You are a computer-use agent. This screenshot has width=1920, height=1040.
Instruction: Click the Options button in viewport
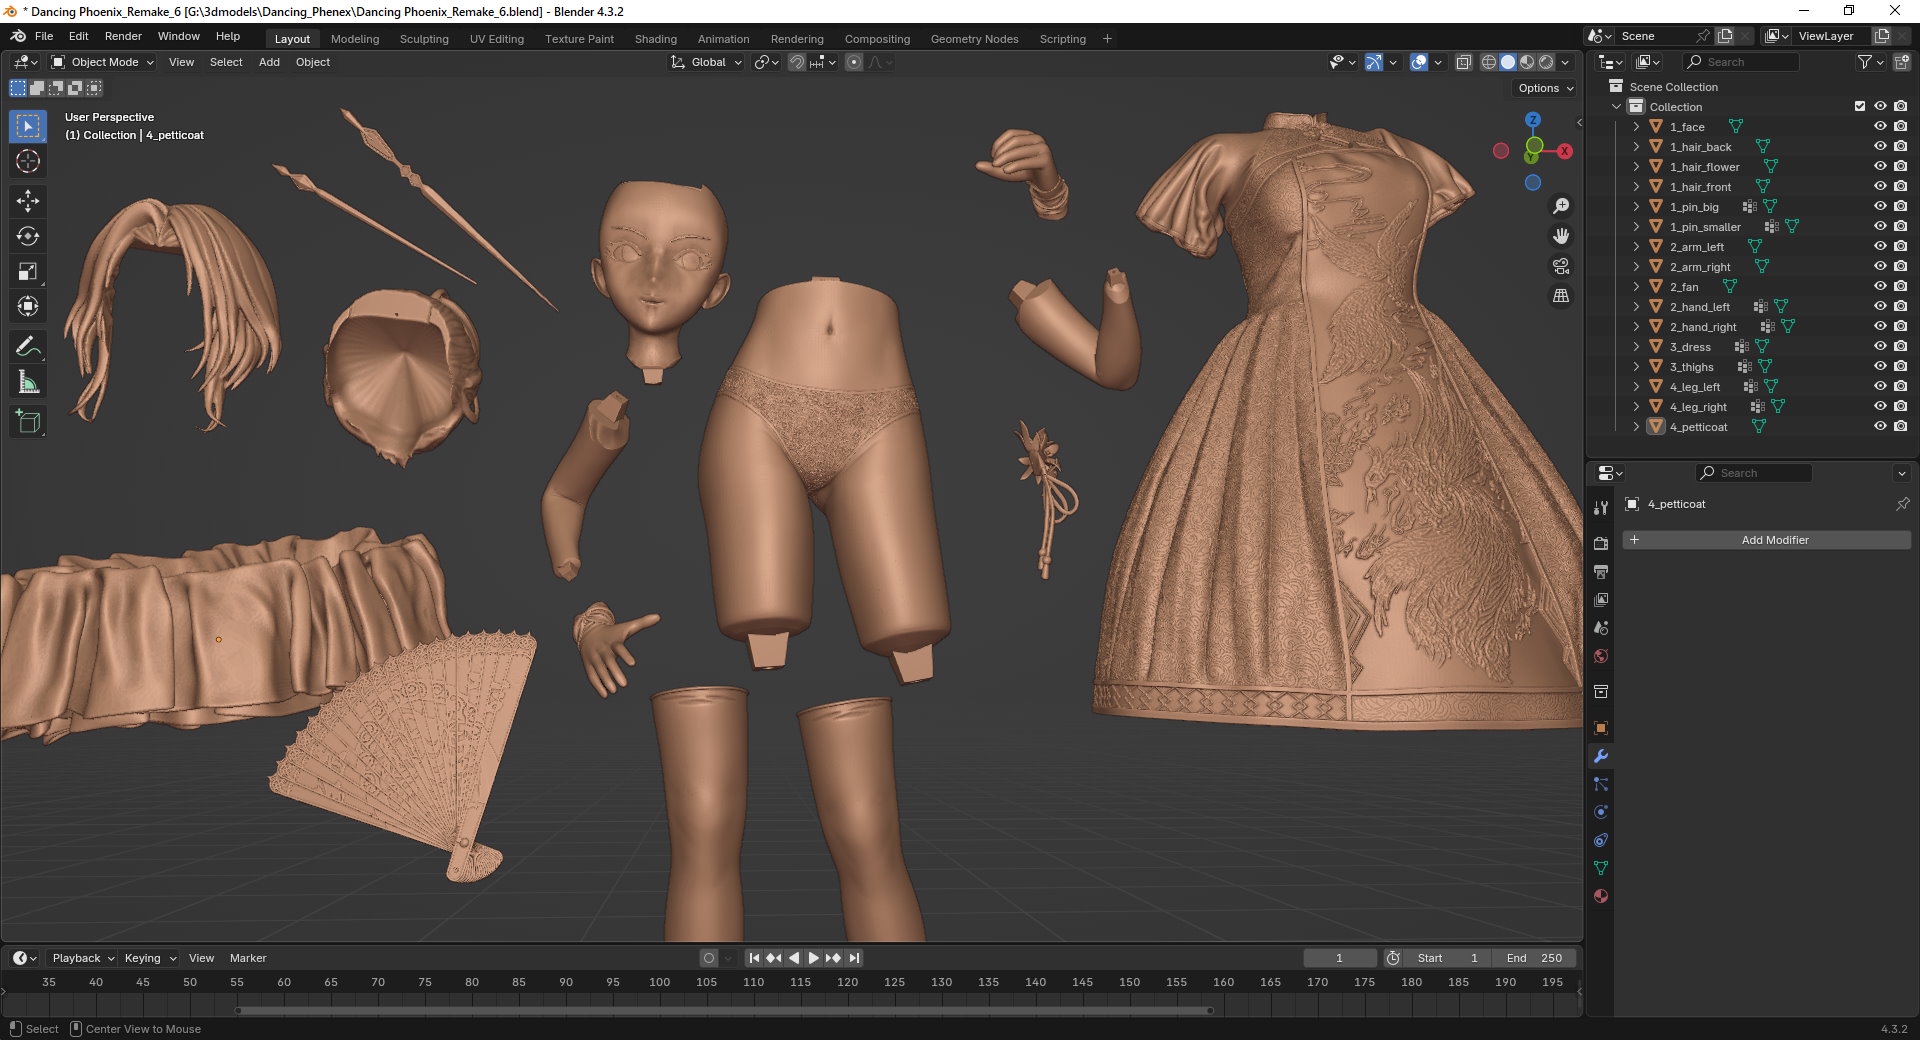tap(1545, 88)
